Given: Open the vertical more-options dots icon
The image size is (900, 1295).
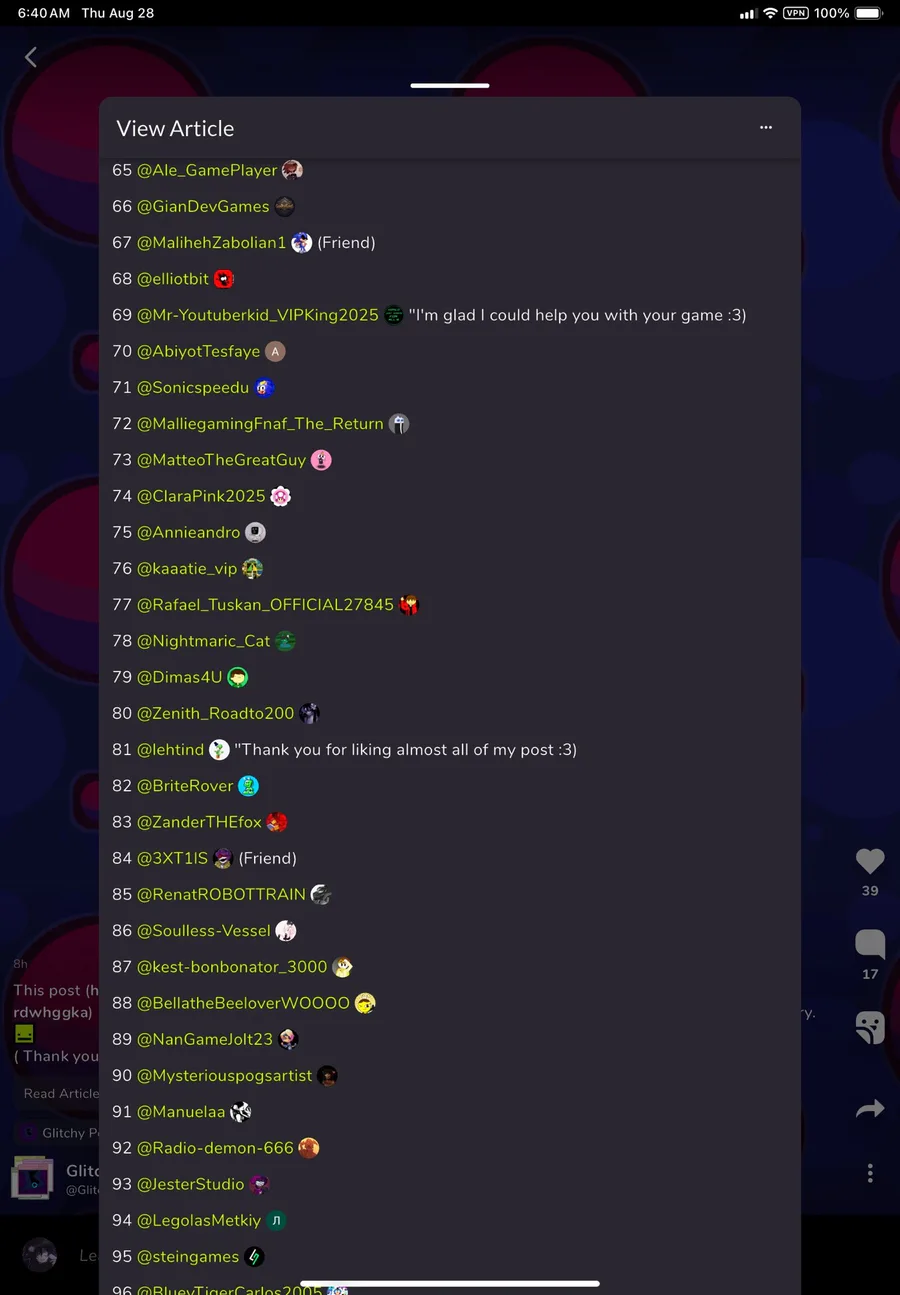Looking at the screenshot, I should (x=870, y=1173).
